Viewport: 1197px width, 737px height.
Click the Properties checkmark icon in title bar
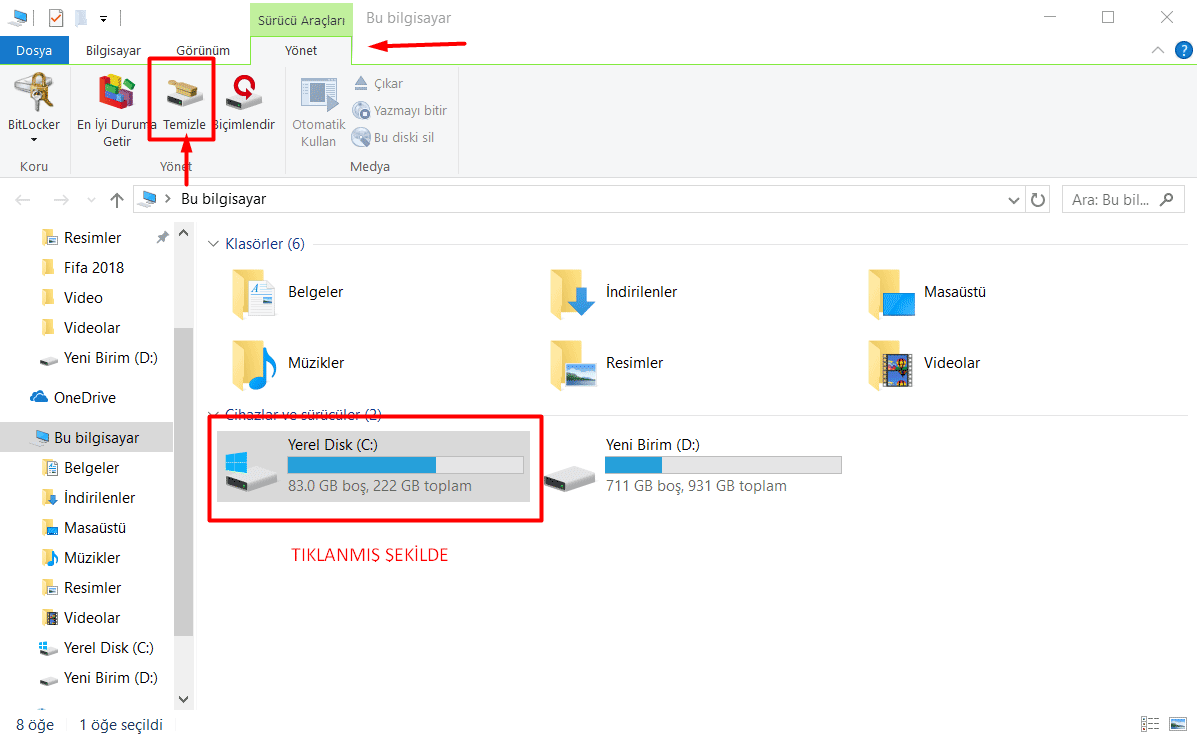pyautogui.click(x=56, y=18)
